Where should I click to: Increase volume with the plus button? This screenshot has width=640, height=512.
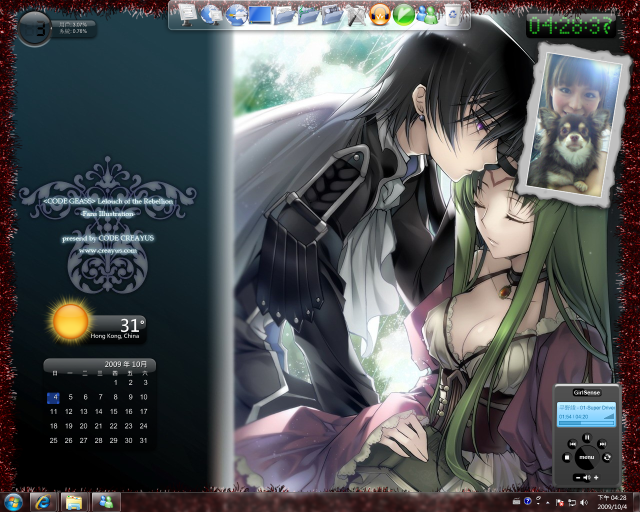pos(596,478)
